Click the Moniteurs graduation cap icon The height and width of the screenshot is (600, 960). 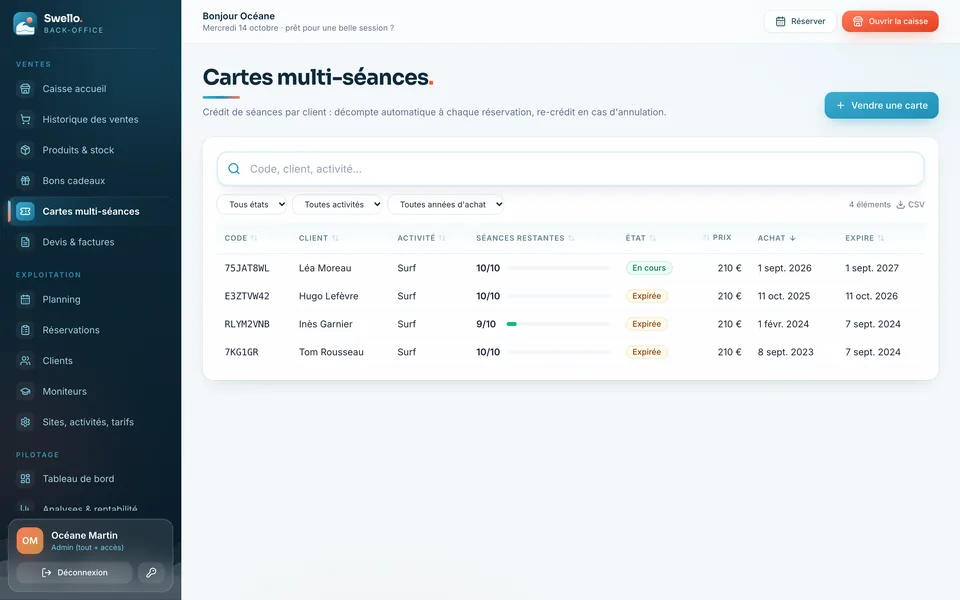(x=25, y=391)
